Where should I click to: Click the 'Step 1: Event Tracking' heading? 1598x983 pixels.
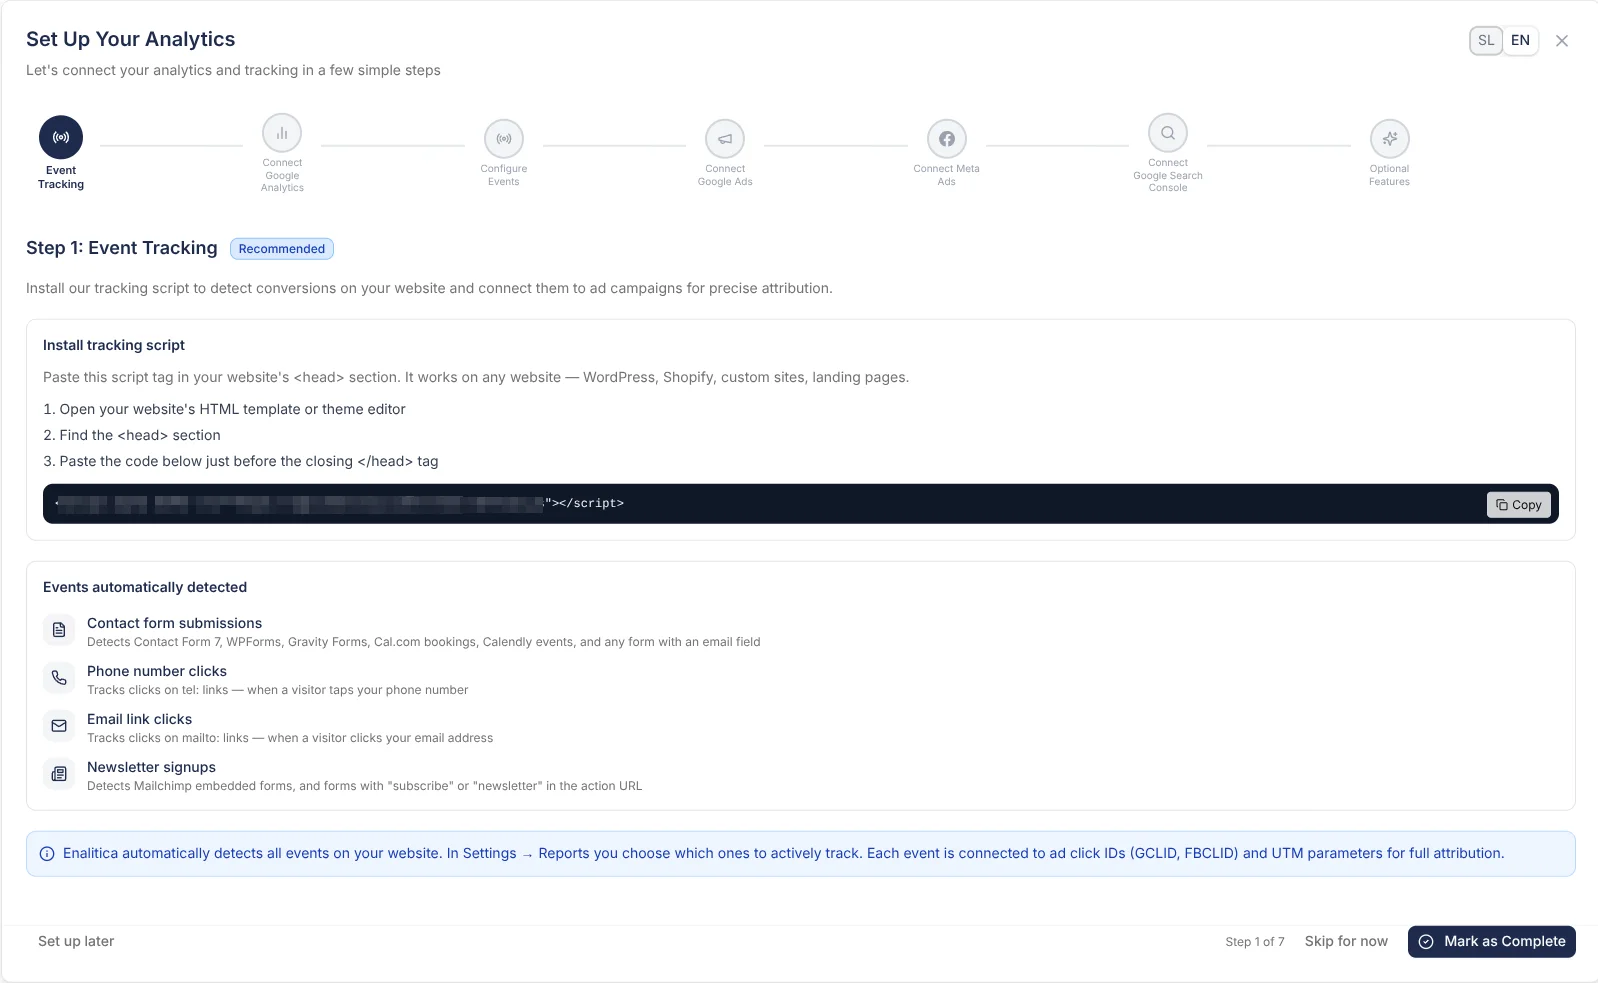(122, 248)
